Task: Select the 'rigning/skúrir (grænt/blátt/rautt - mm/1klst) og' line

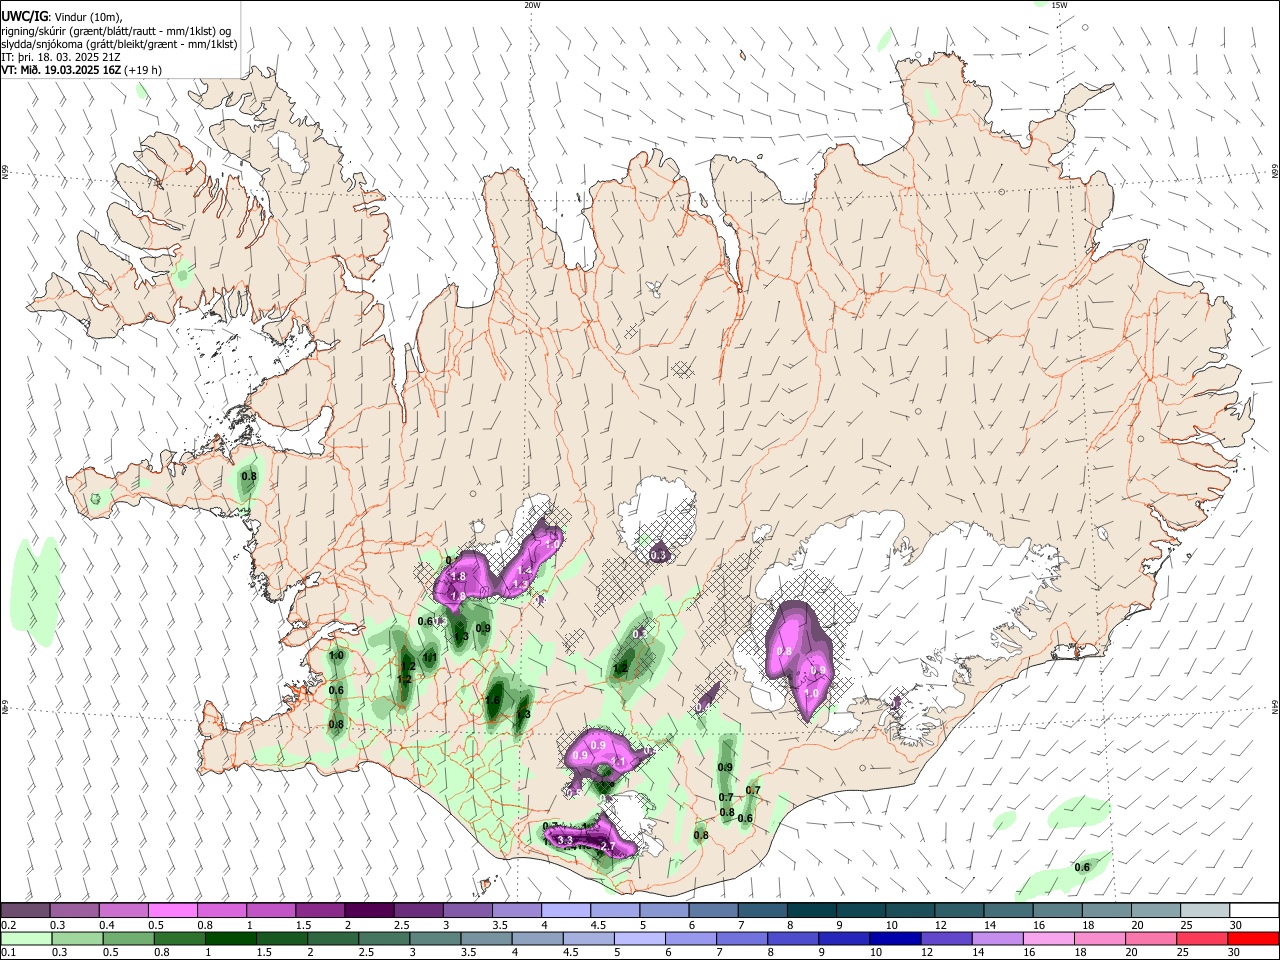Action: pos(116,31)
